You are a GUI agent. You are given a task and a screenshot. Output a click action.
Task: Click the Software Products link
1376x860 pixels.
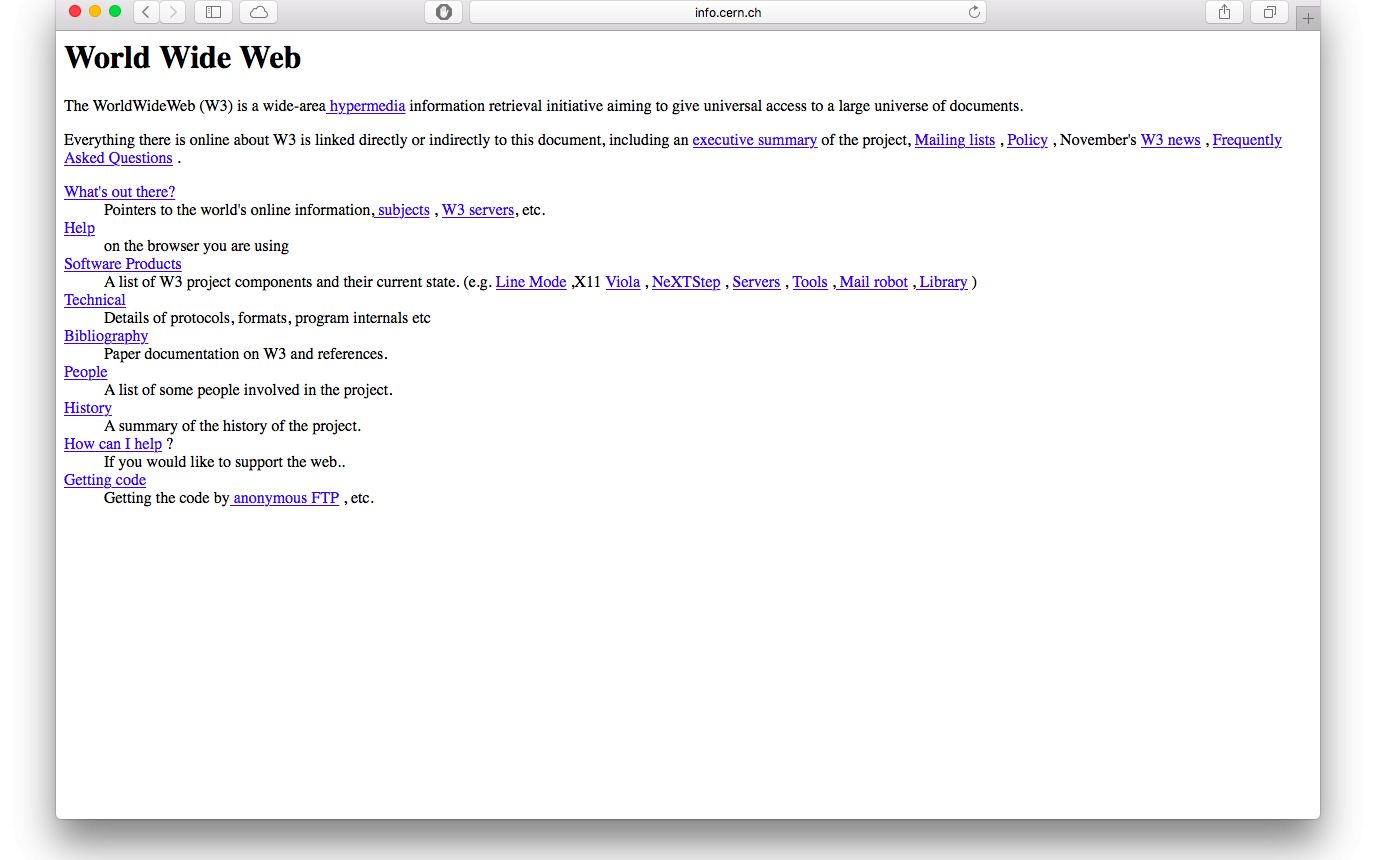click(x=122, y=264)
